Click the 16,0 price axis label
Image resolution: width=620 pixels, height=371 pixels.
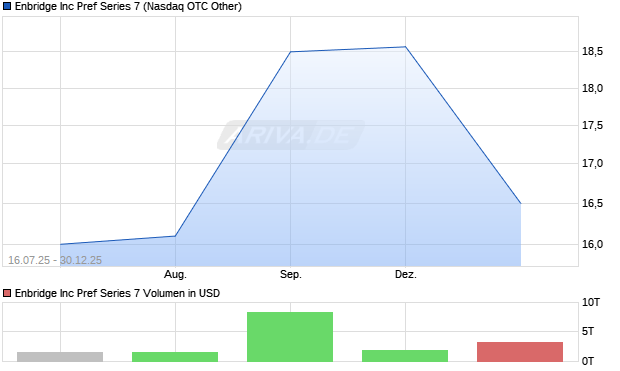pos(592,244)
